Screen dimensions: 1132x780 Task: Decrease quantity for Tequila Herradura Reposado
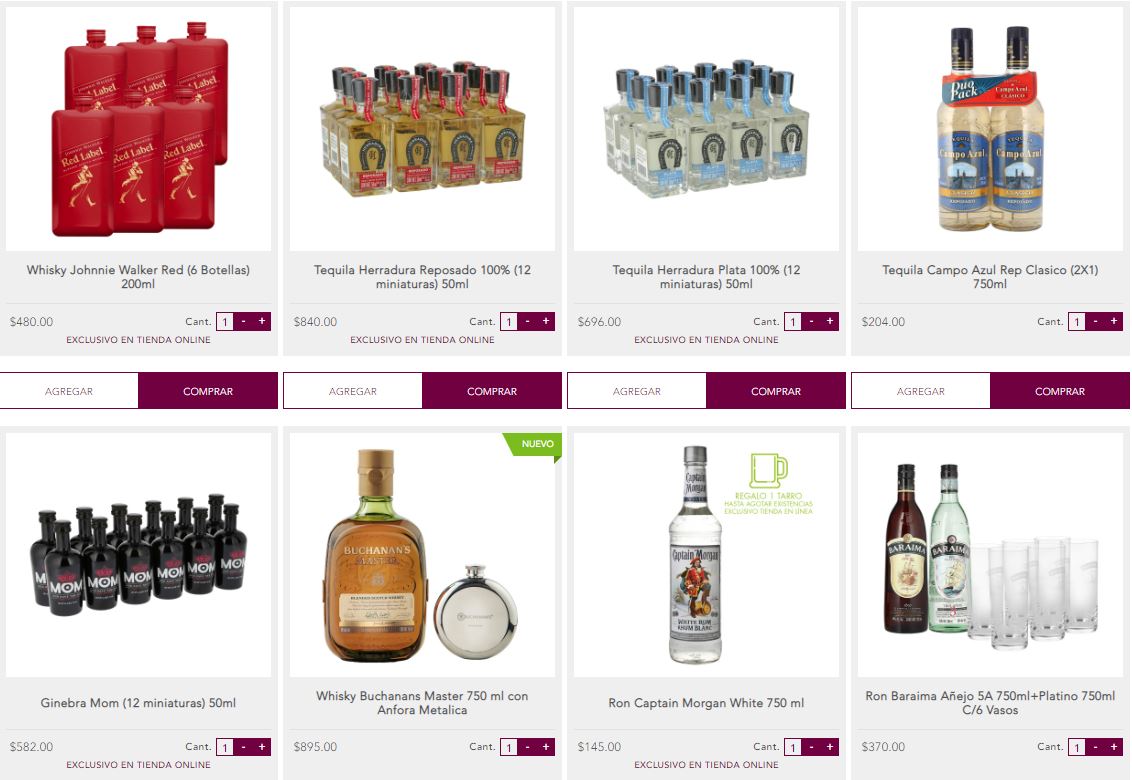[x=527, y=321]
